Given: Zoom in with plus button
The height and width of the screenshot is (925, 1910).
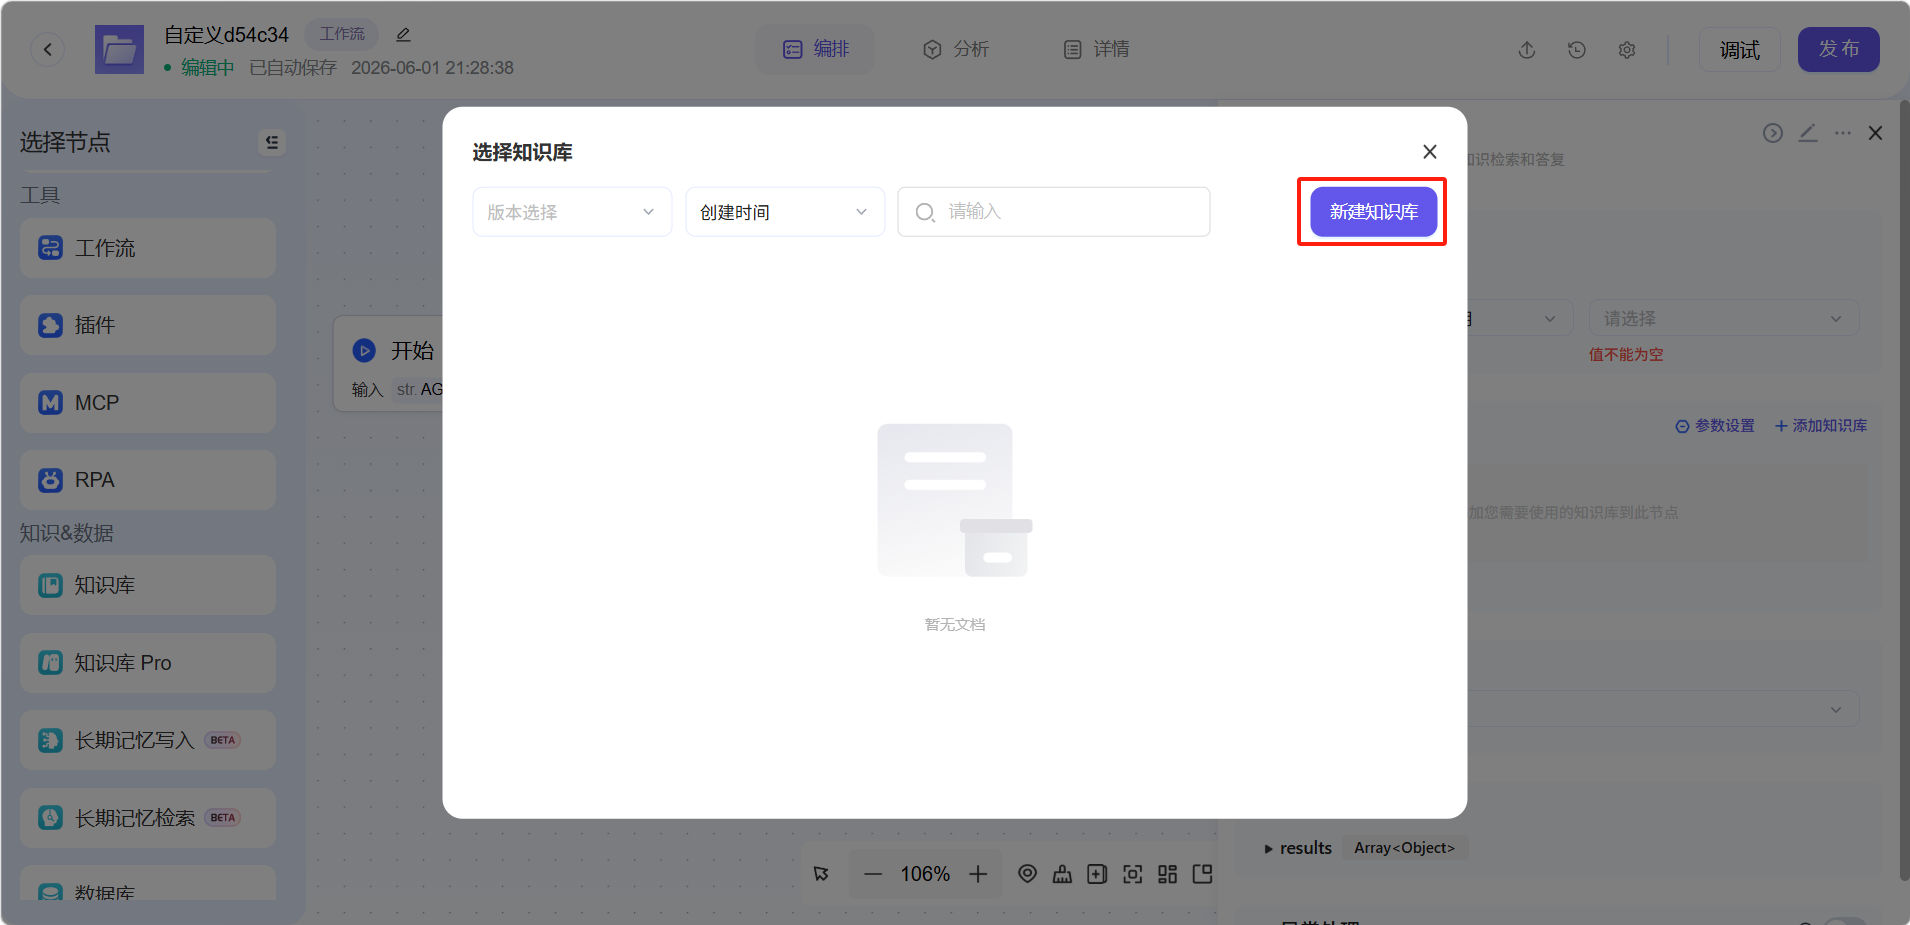Looking at the screenshot, I should pyautogui.click(x=978, y=874).
